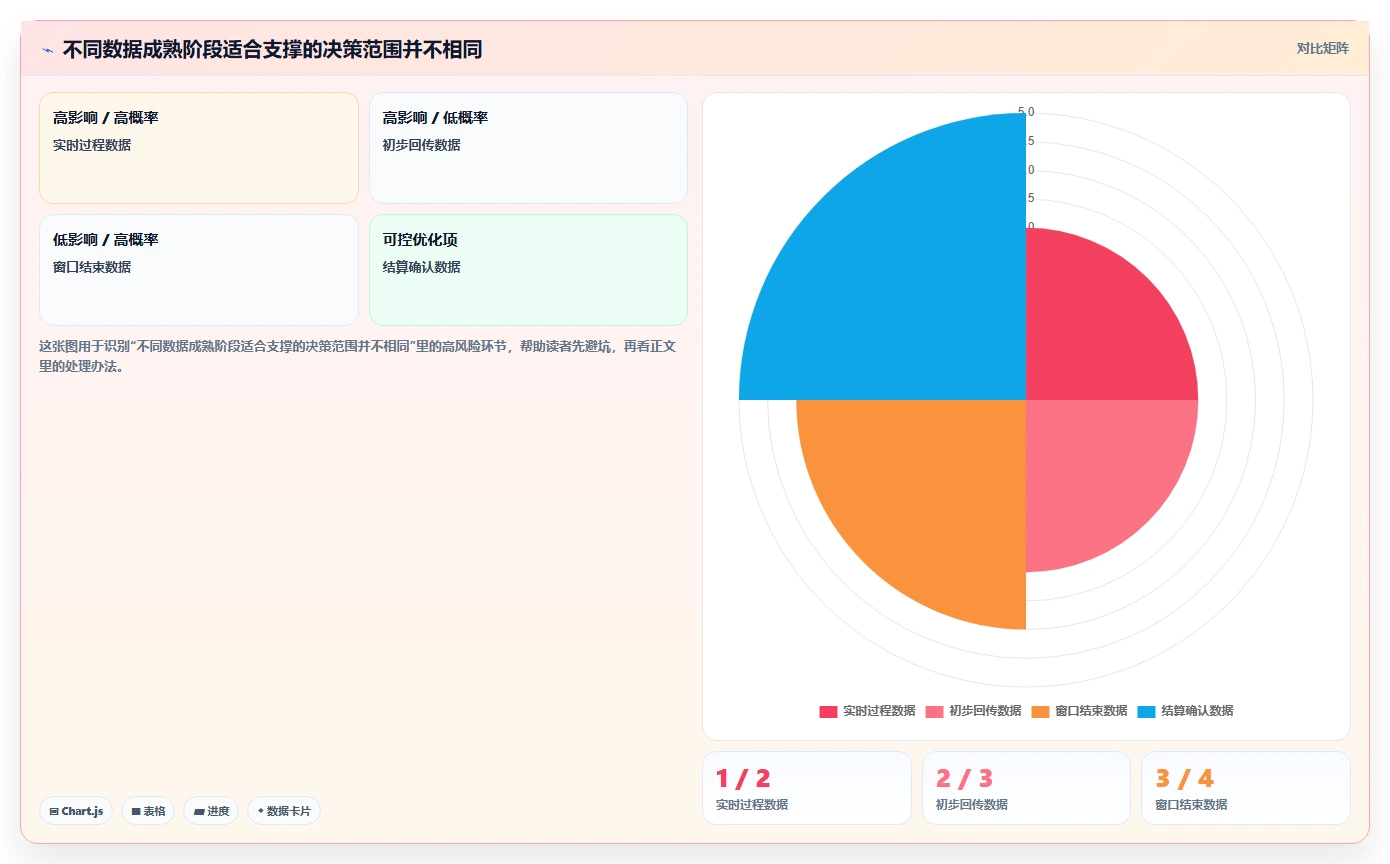Click the description paragraph starting 这张图用于识别

358,356
